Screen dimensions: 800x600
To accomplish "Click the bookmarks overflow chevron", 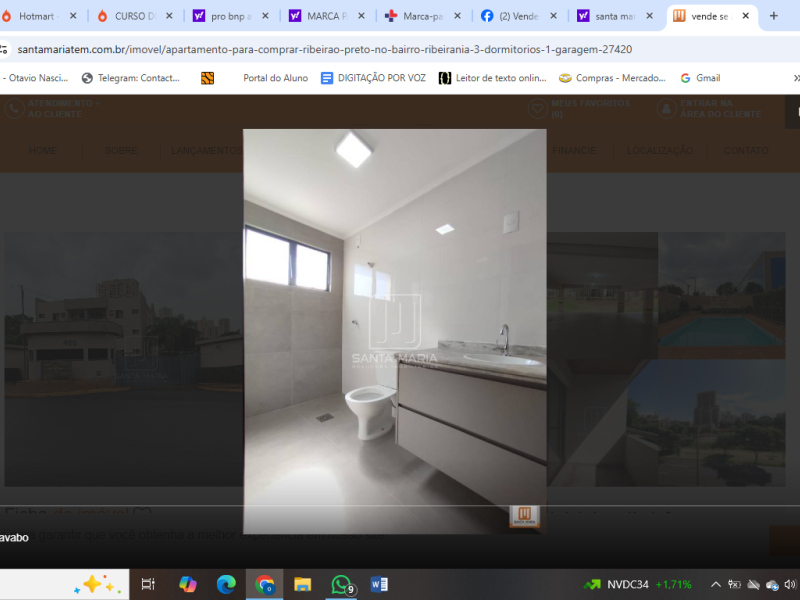I will tap(795, 77).
